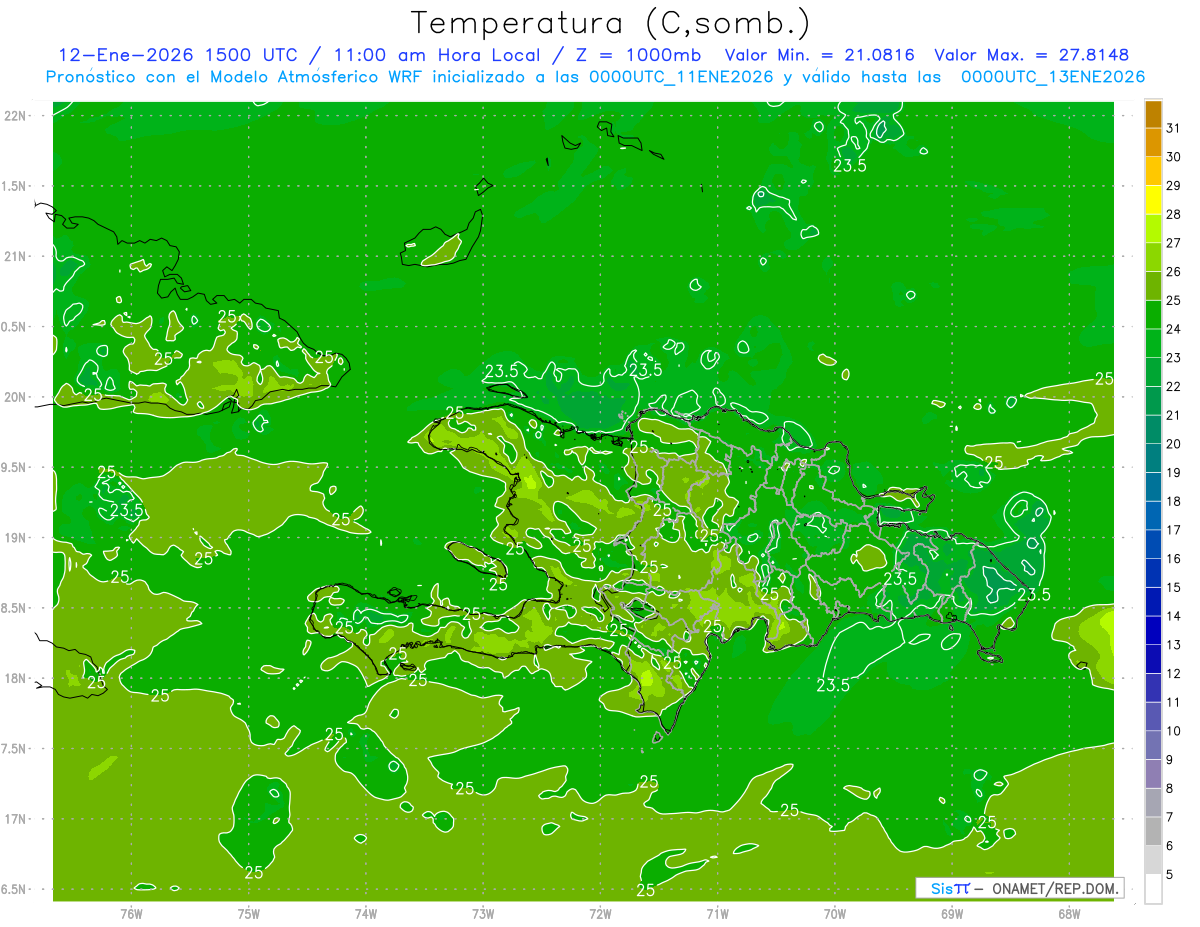Click the "12-Ene-2026 1500 UTC" date text
Image resolution: width=1200 pixels, height=927 pixels.
coord(178,55)
